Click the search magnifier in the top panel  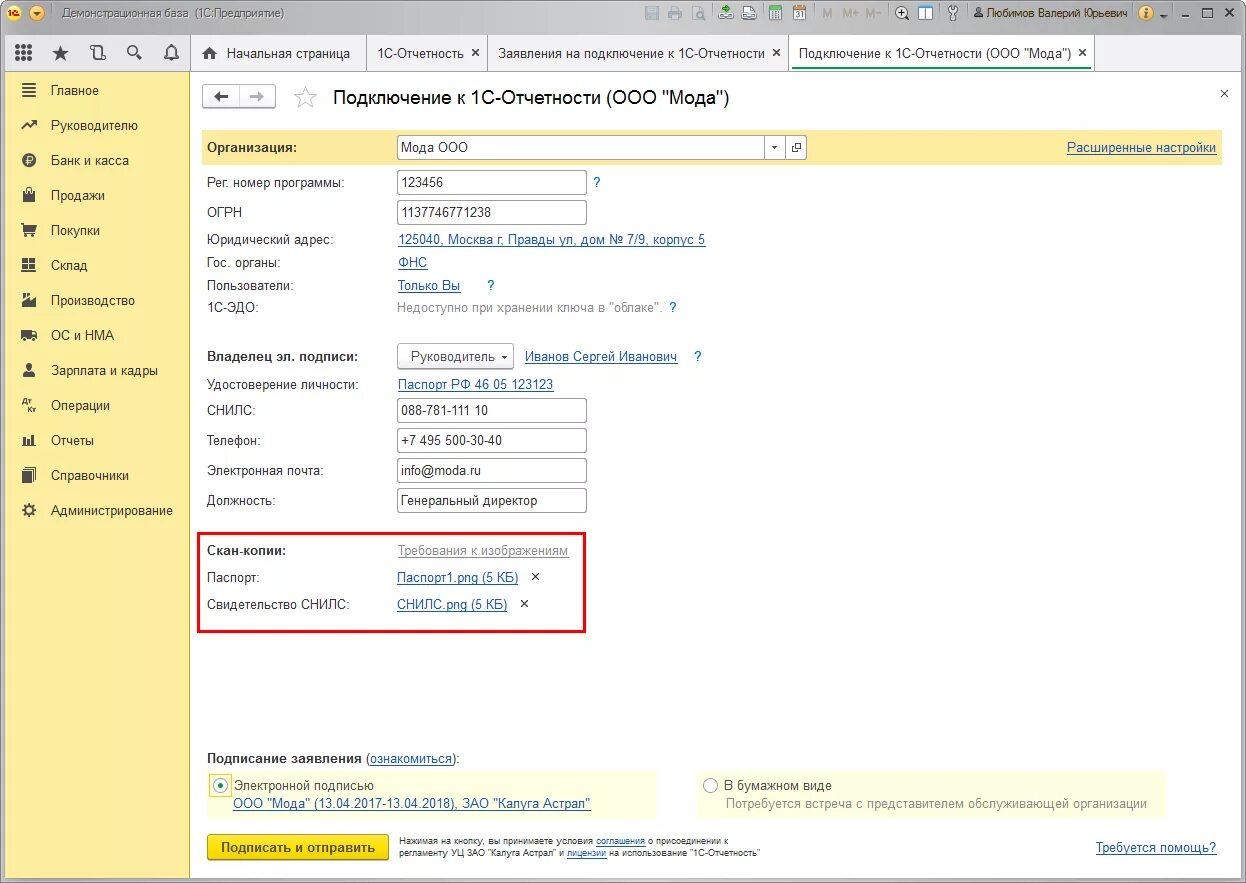(134, 53)
